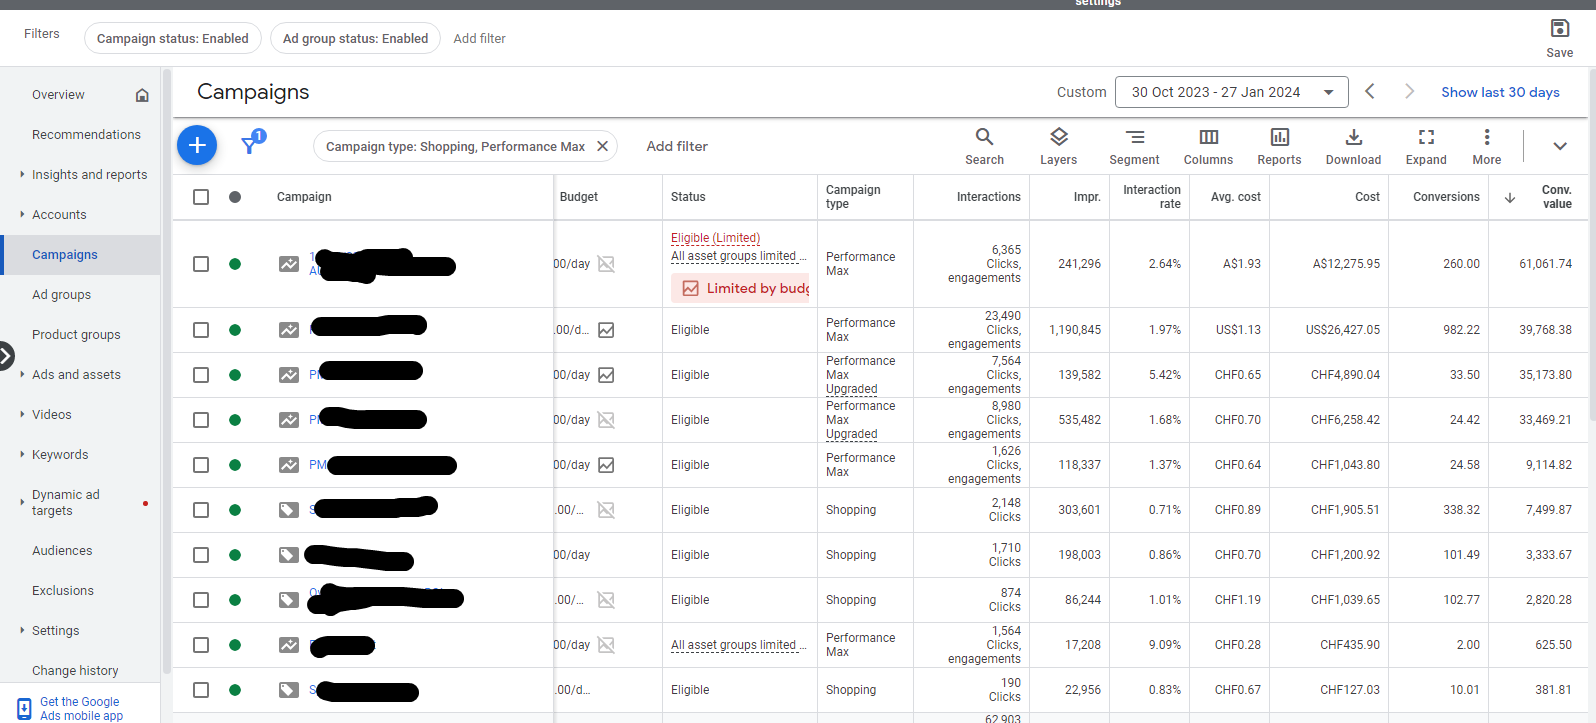Download the campaigns table

[1353, 146]
